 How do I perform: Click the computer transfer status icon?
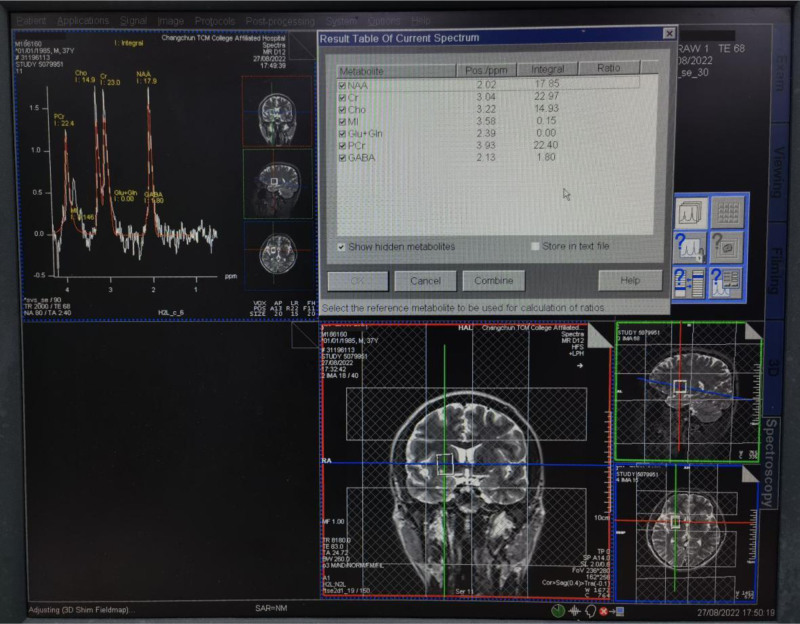click(x=618, y=611)
